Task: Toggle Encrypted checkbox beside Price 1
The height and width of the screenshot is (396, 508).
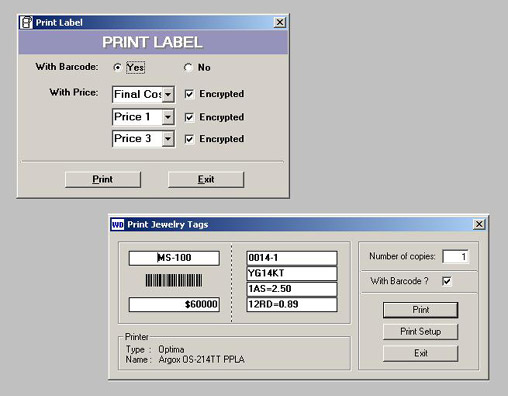Action: [x=189, y=117]
